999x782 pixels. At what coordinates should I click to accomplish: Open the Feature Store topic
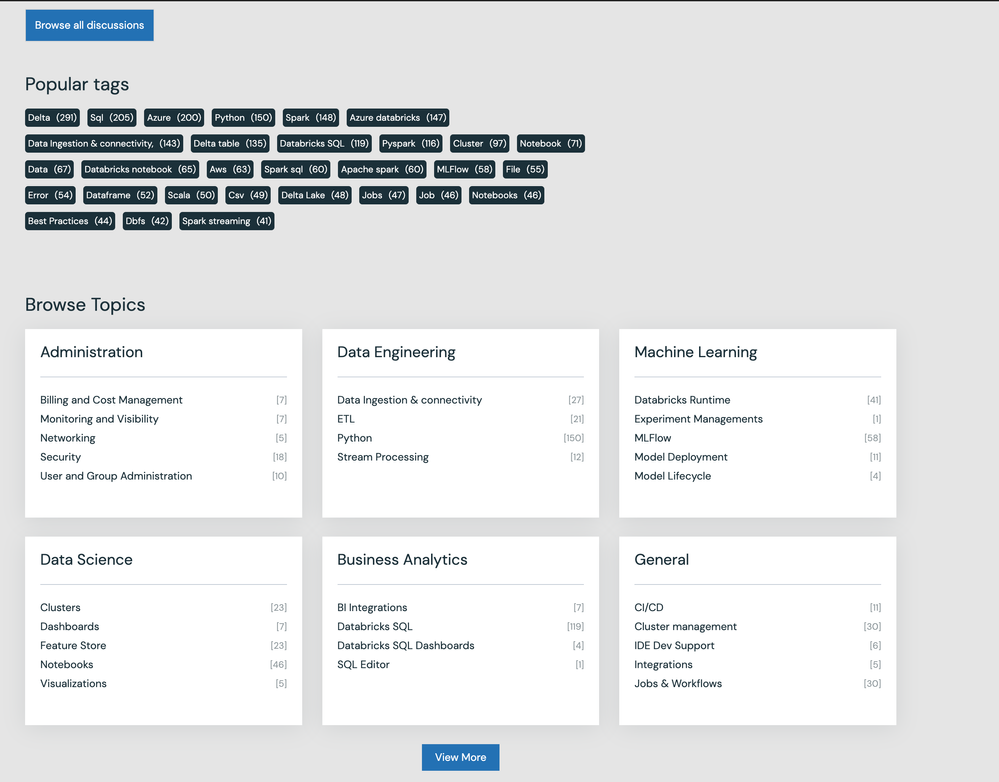[73, 646]
